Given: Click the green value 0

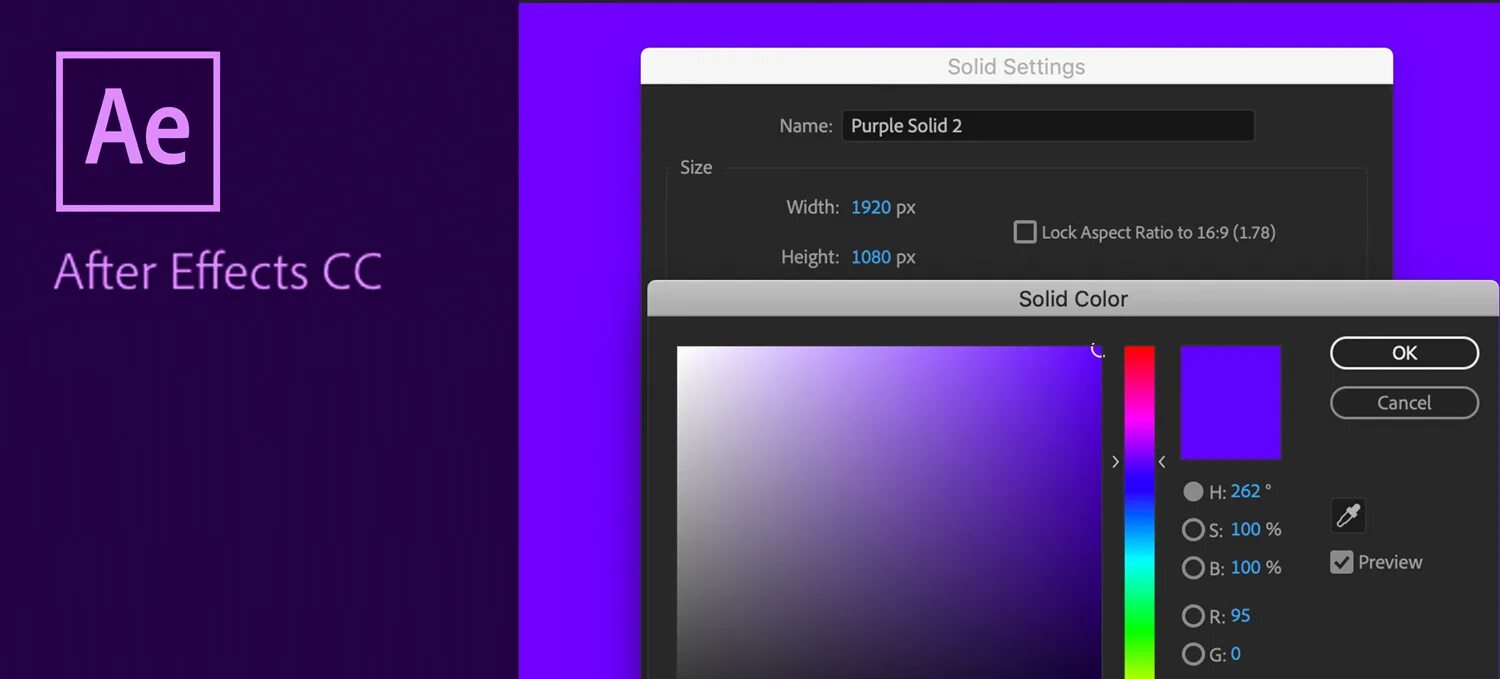Looking at the screenshot, I should coord(1236,654).
